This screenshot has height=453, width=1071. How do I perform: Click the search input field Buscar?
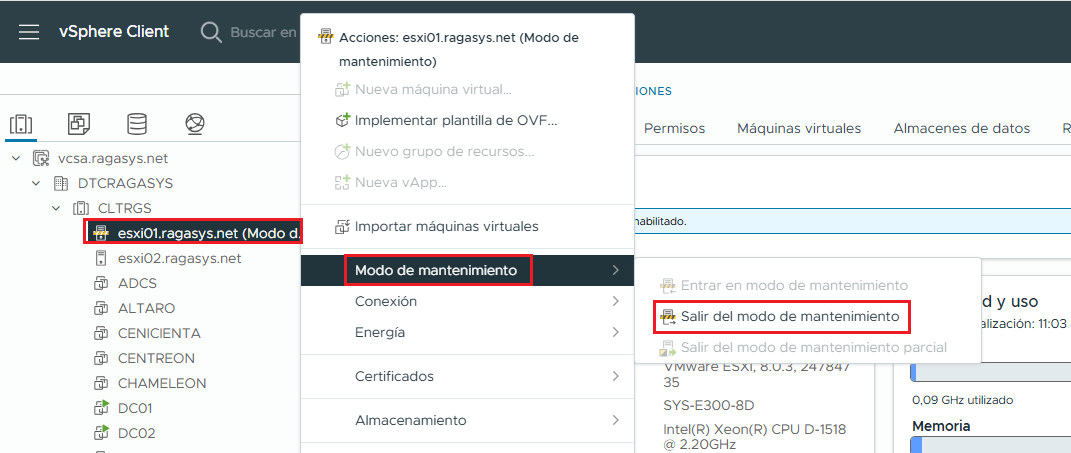click(263, 32)
